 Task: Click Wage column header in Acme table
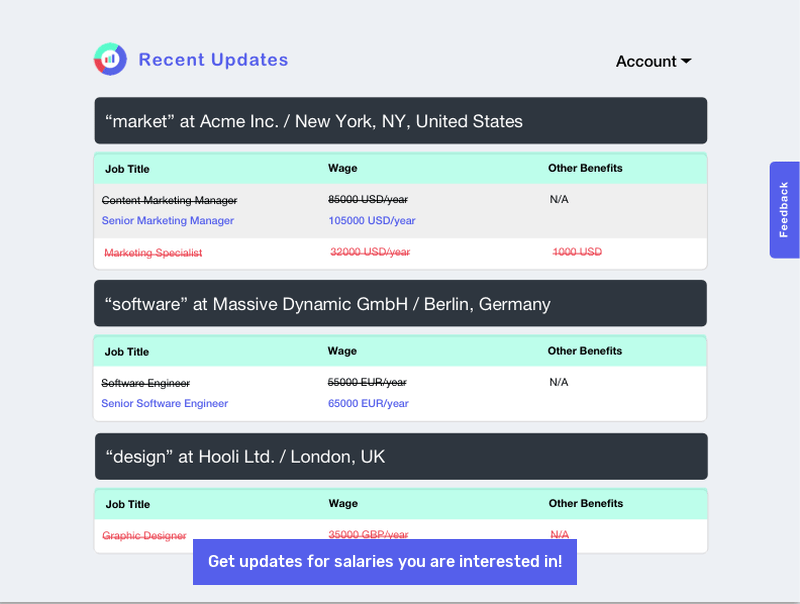342,168
